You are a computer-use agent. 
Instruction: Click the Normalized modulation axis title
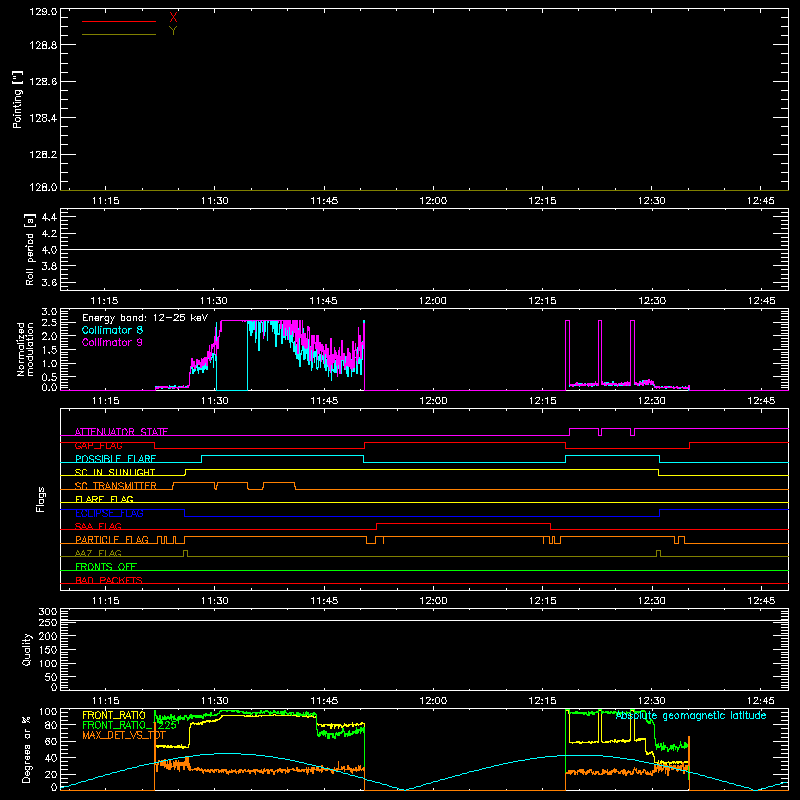(25, 349)
